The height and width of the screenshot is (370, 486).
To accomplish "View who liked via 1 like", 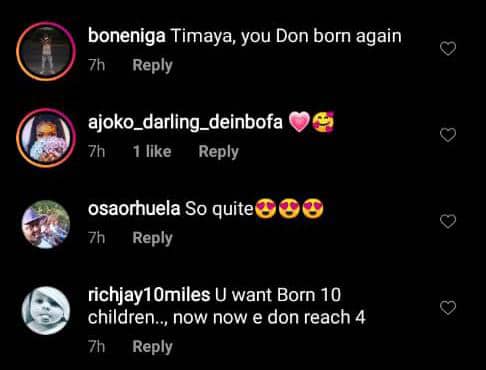I will click(x=152, y=152).
